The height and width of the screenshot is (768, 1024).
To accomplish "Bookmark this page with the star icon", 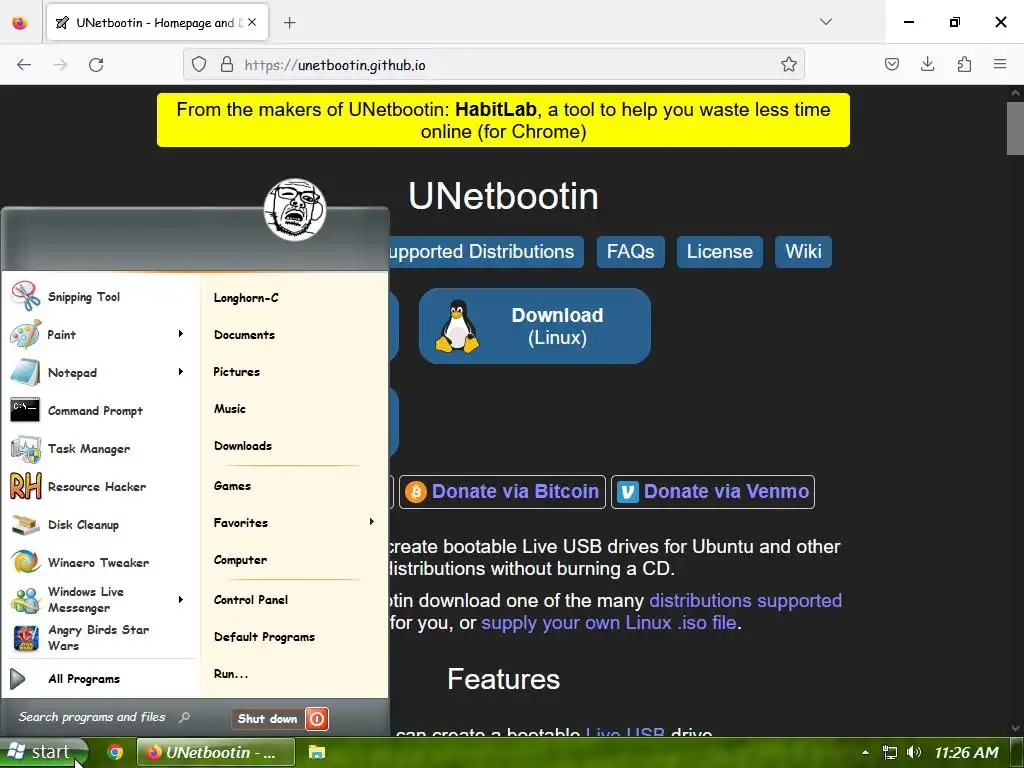I will point(789,64).
